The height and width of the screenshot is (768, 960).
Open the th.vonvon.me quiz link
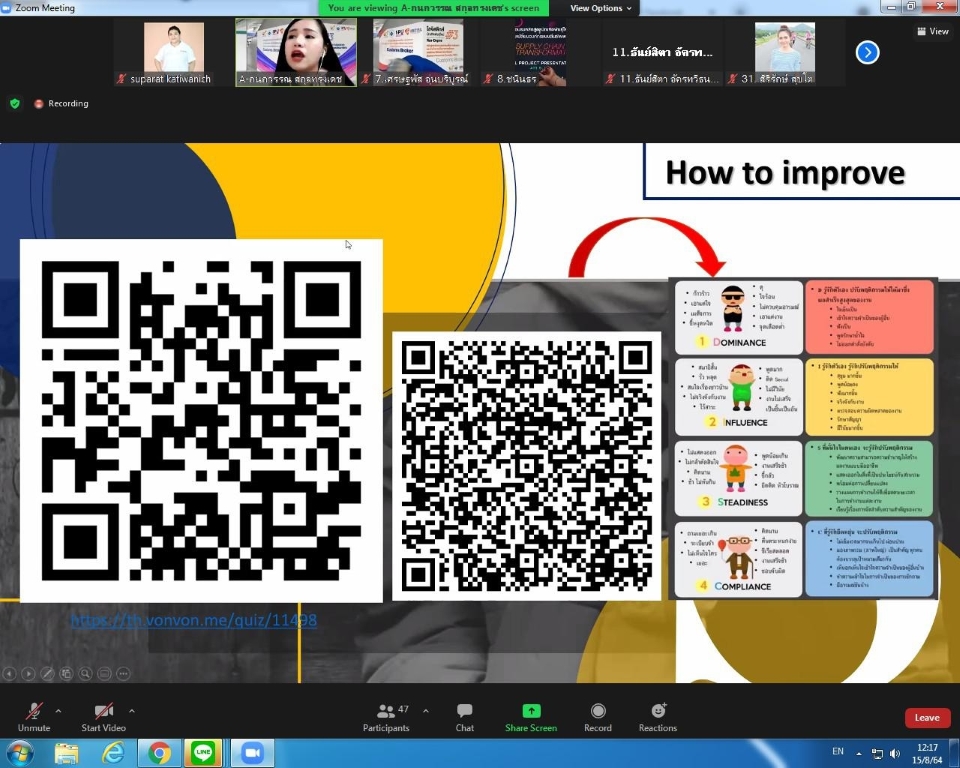coord(194,620)
